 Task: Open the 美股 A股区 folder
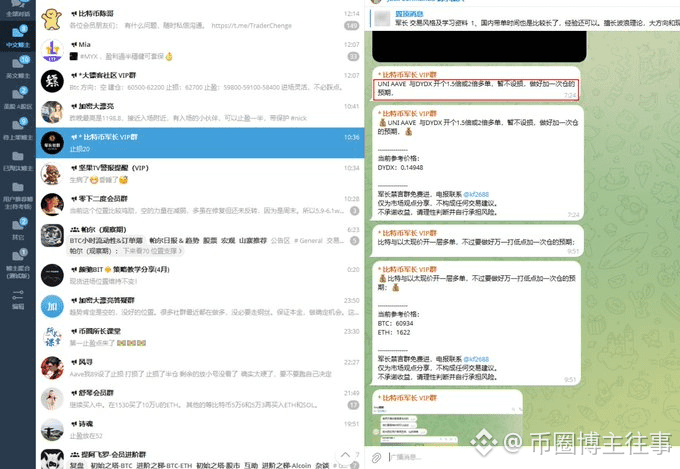point(18,97)
